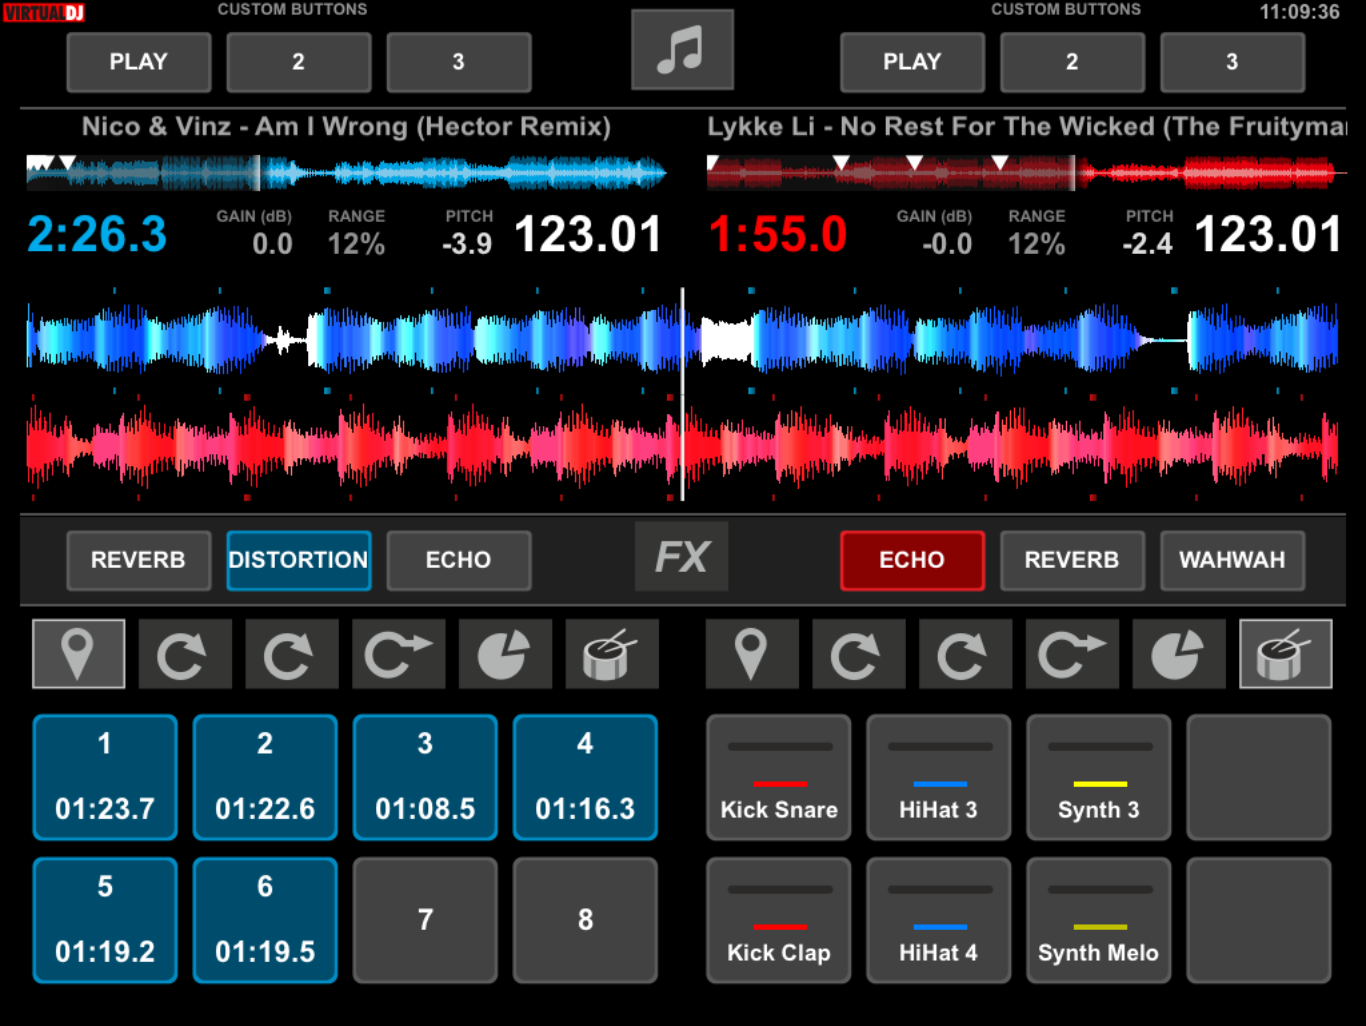Select left deck slicer pie icon

(x=505, y=654)
